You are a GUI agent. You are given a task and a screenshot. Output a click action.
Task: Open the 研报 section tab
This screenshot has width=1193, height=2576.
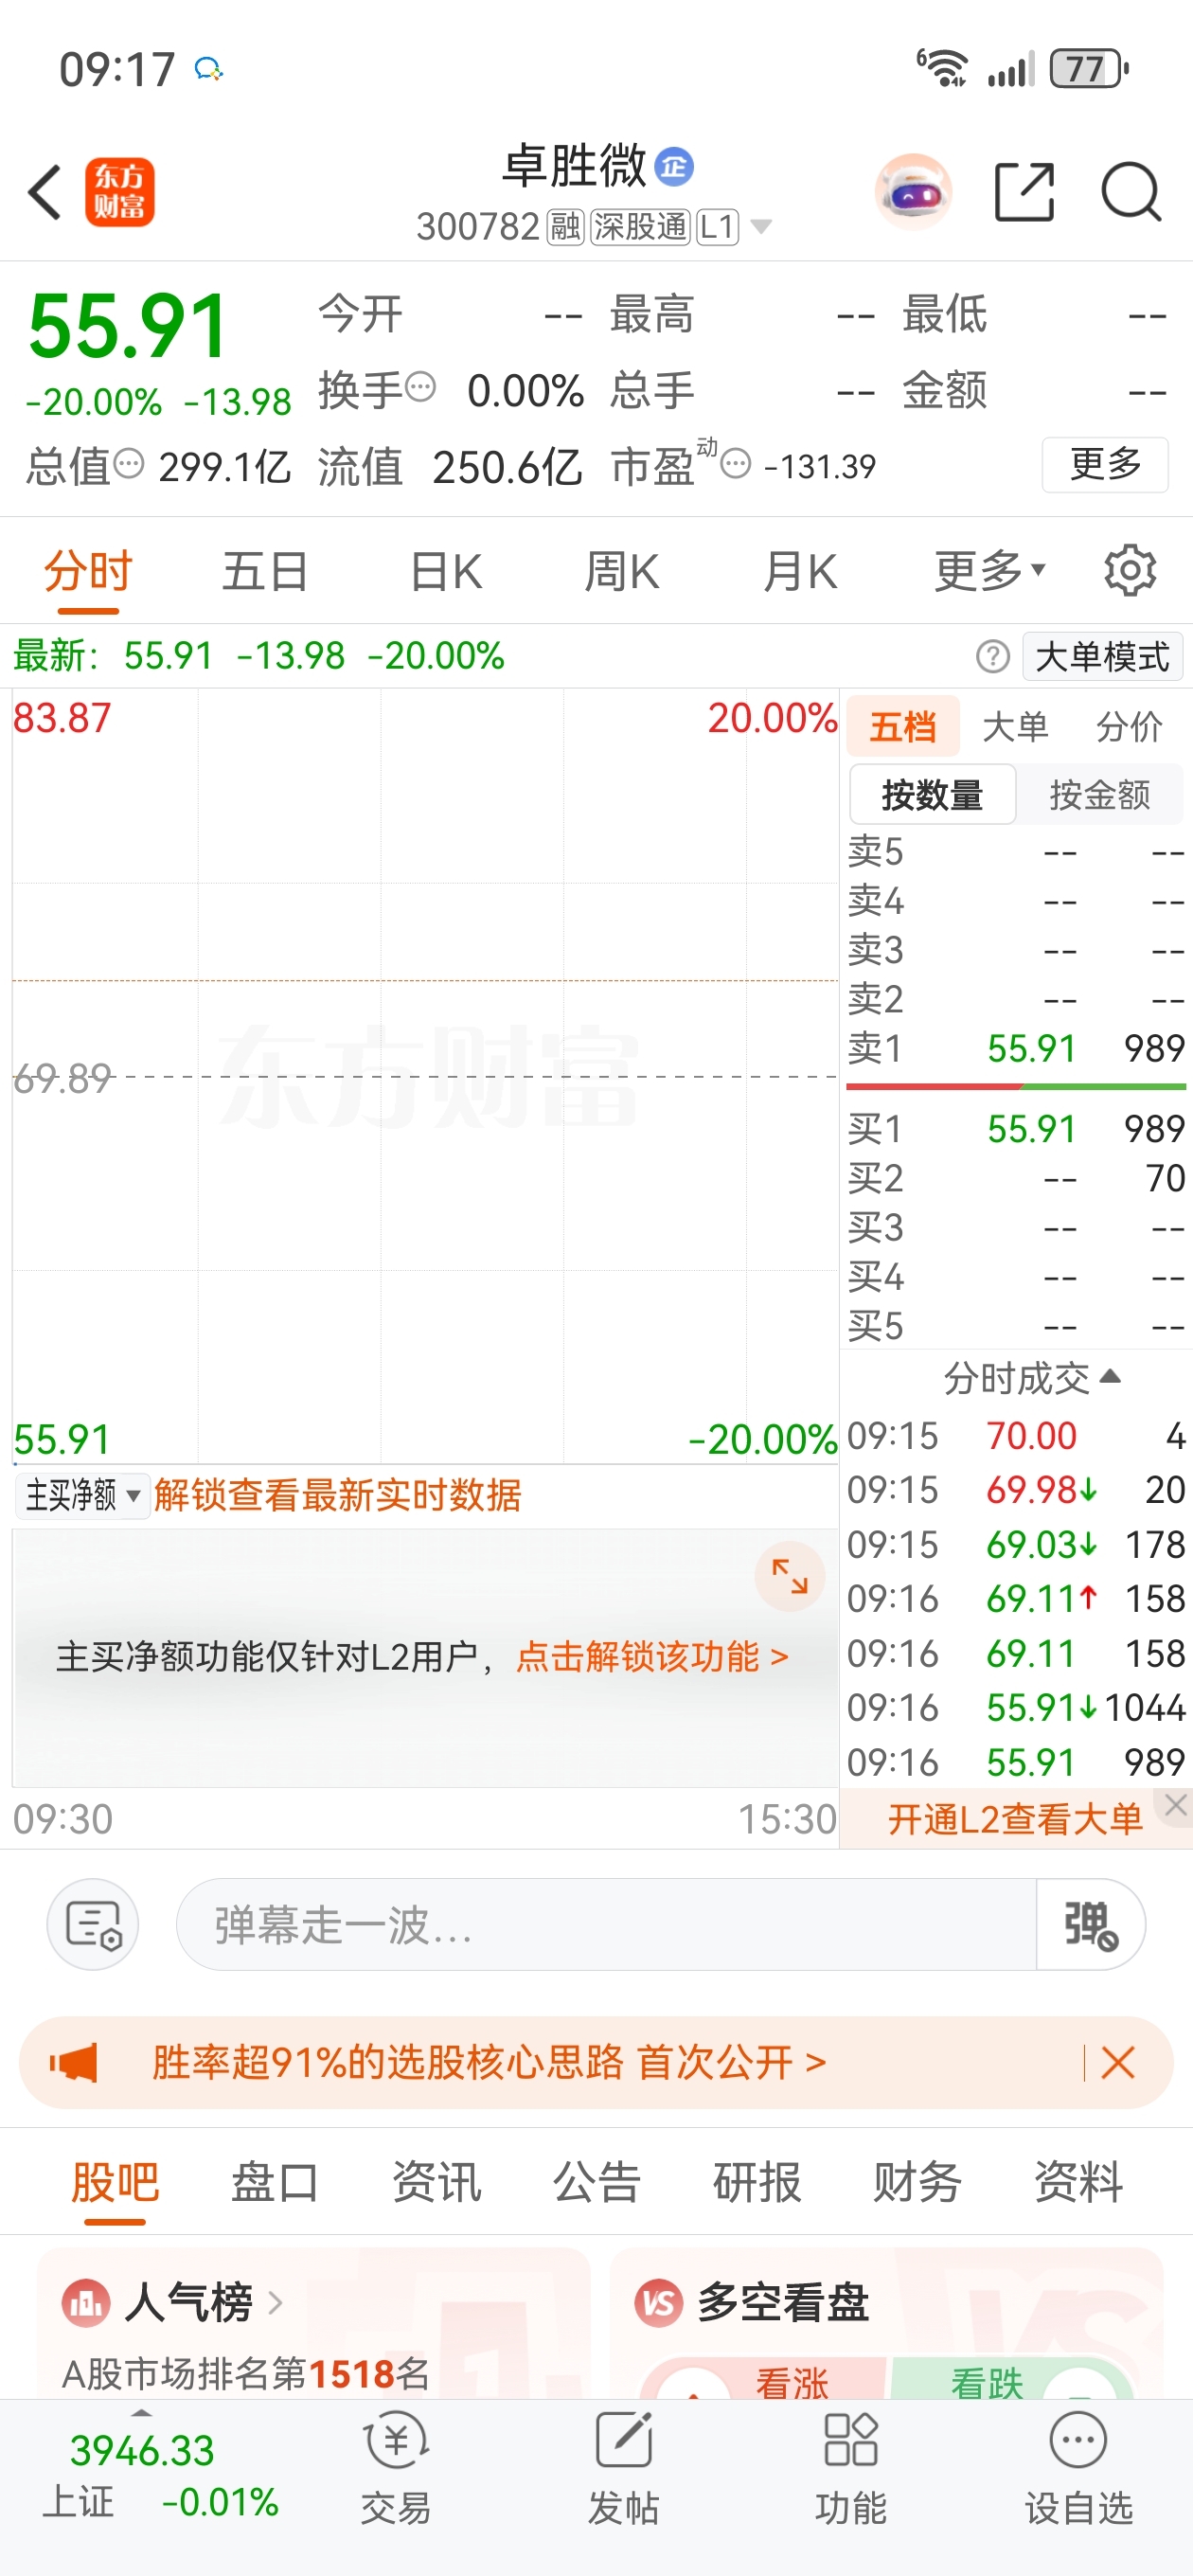[757, 2182]
